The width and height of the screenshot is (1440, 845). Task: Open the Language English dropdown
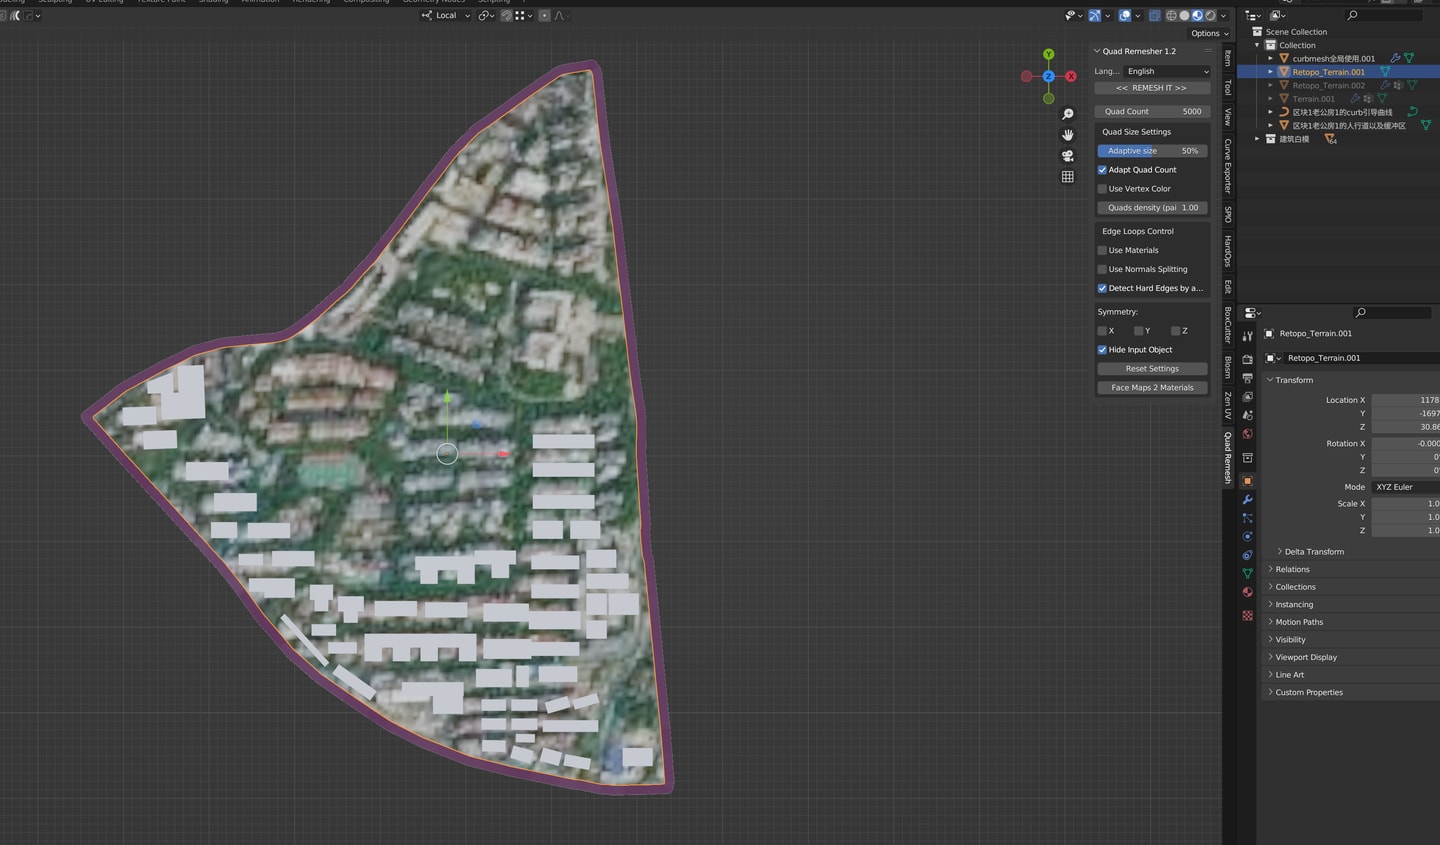[x=1167, y=71]
